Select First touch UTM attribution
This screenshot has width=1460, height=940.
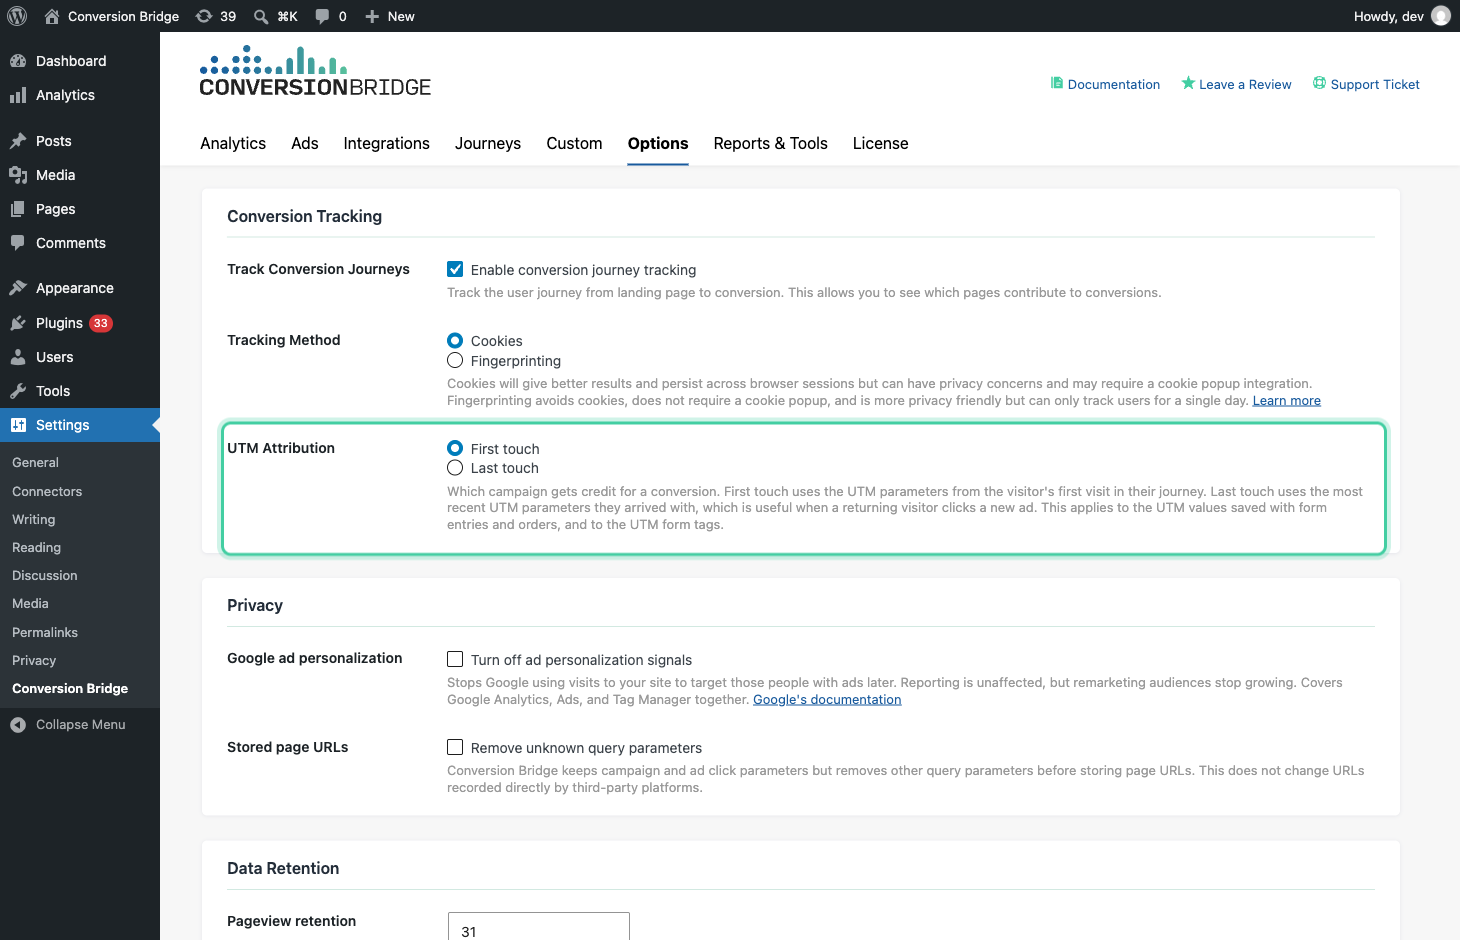[x=455, y=448]
